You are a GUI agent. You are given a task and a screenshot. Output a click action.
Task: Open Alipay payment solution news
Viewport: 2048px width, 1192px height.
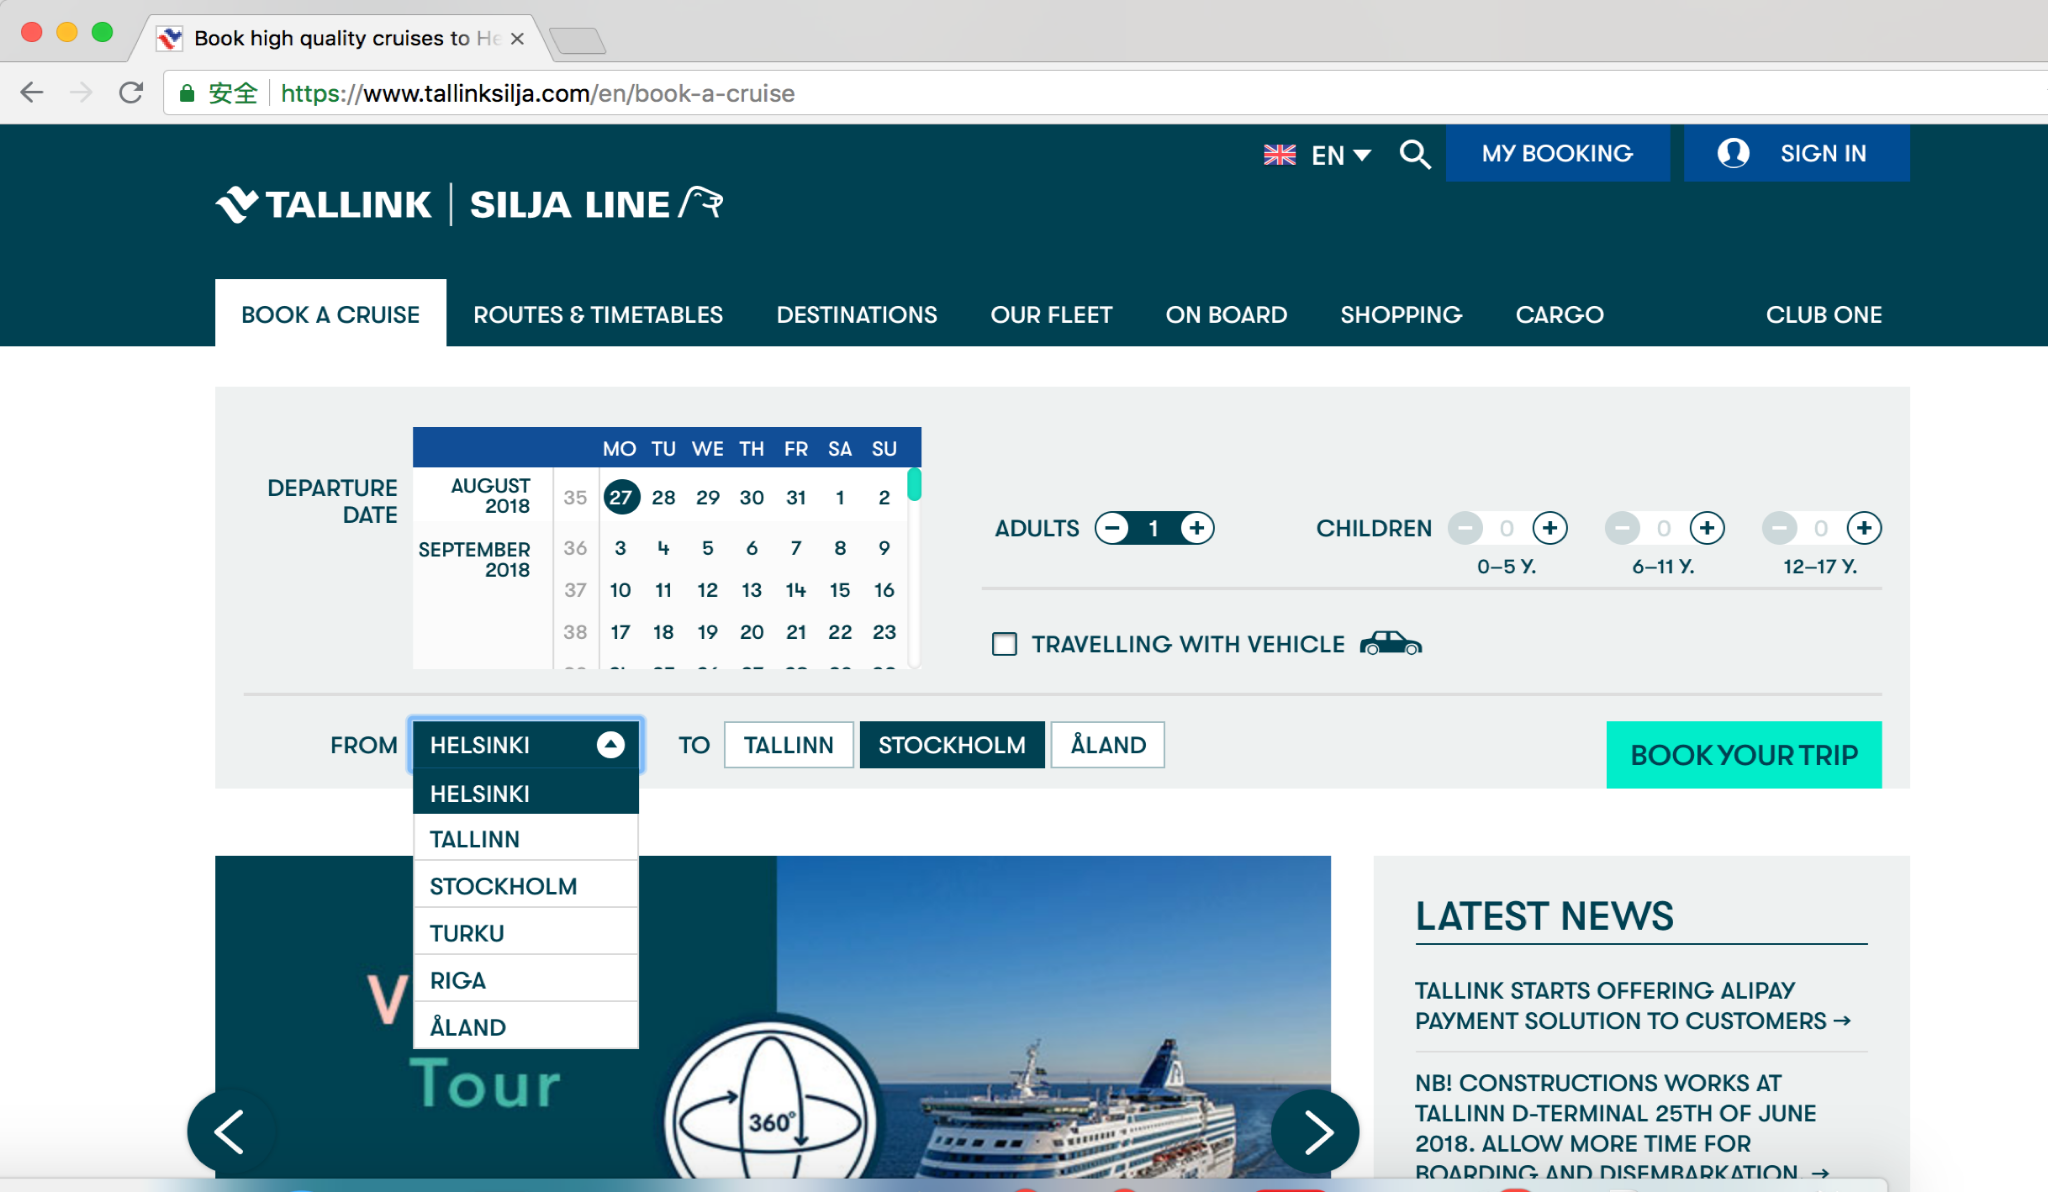pyautogui.click(x=1632, y=1005)
